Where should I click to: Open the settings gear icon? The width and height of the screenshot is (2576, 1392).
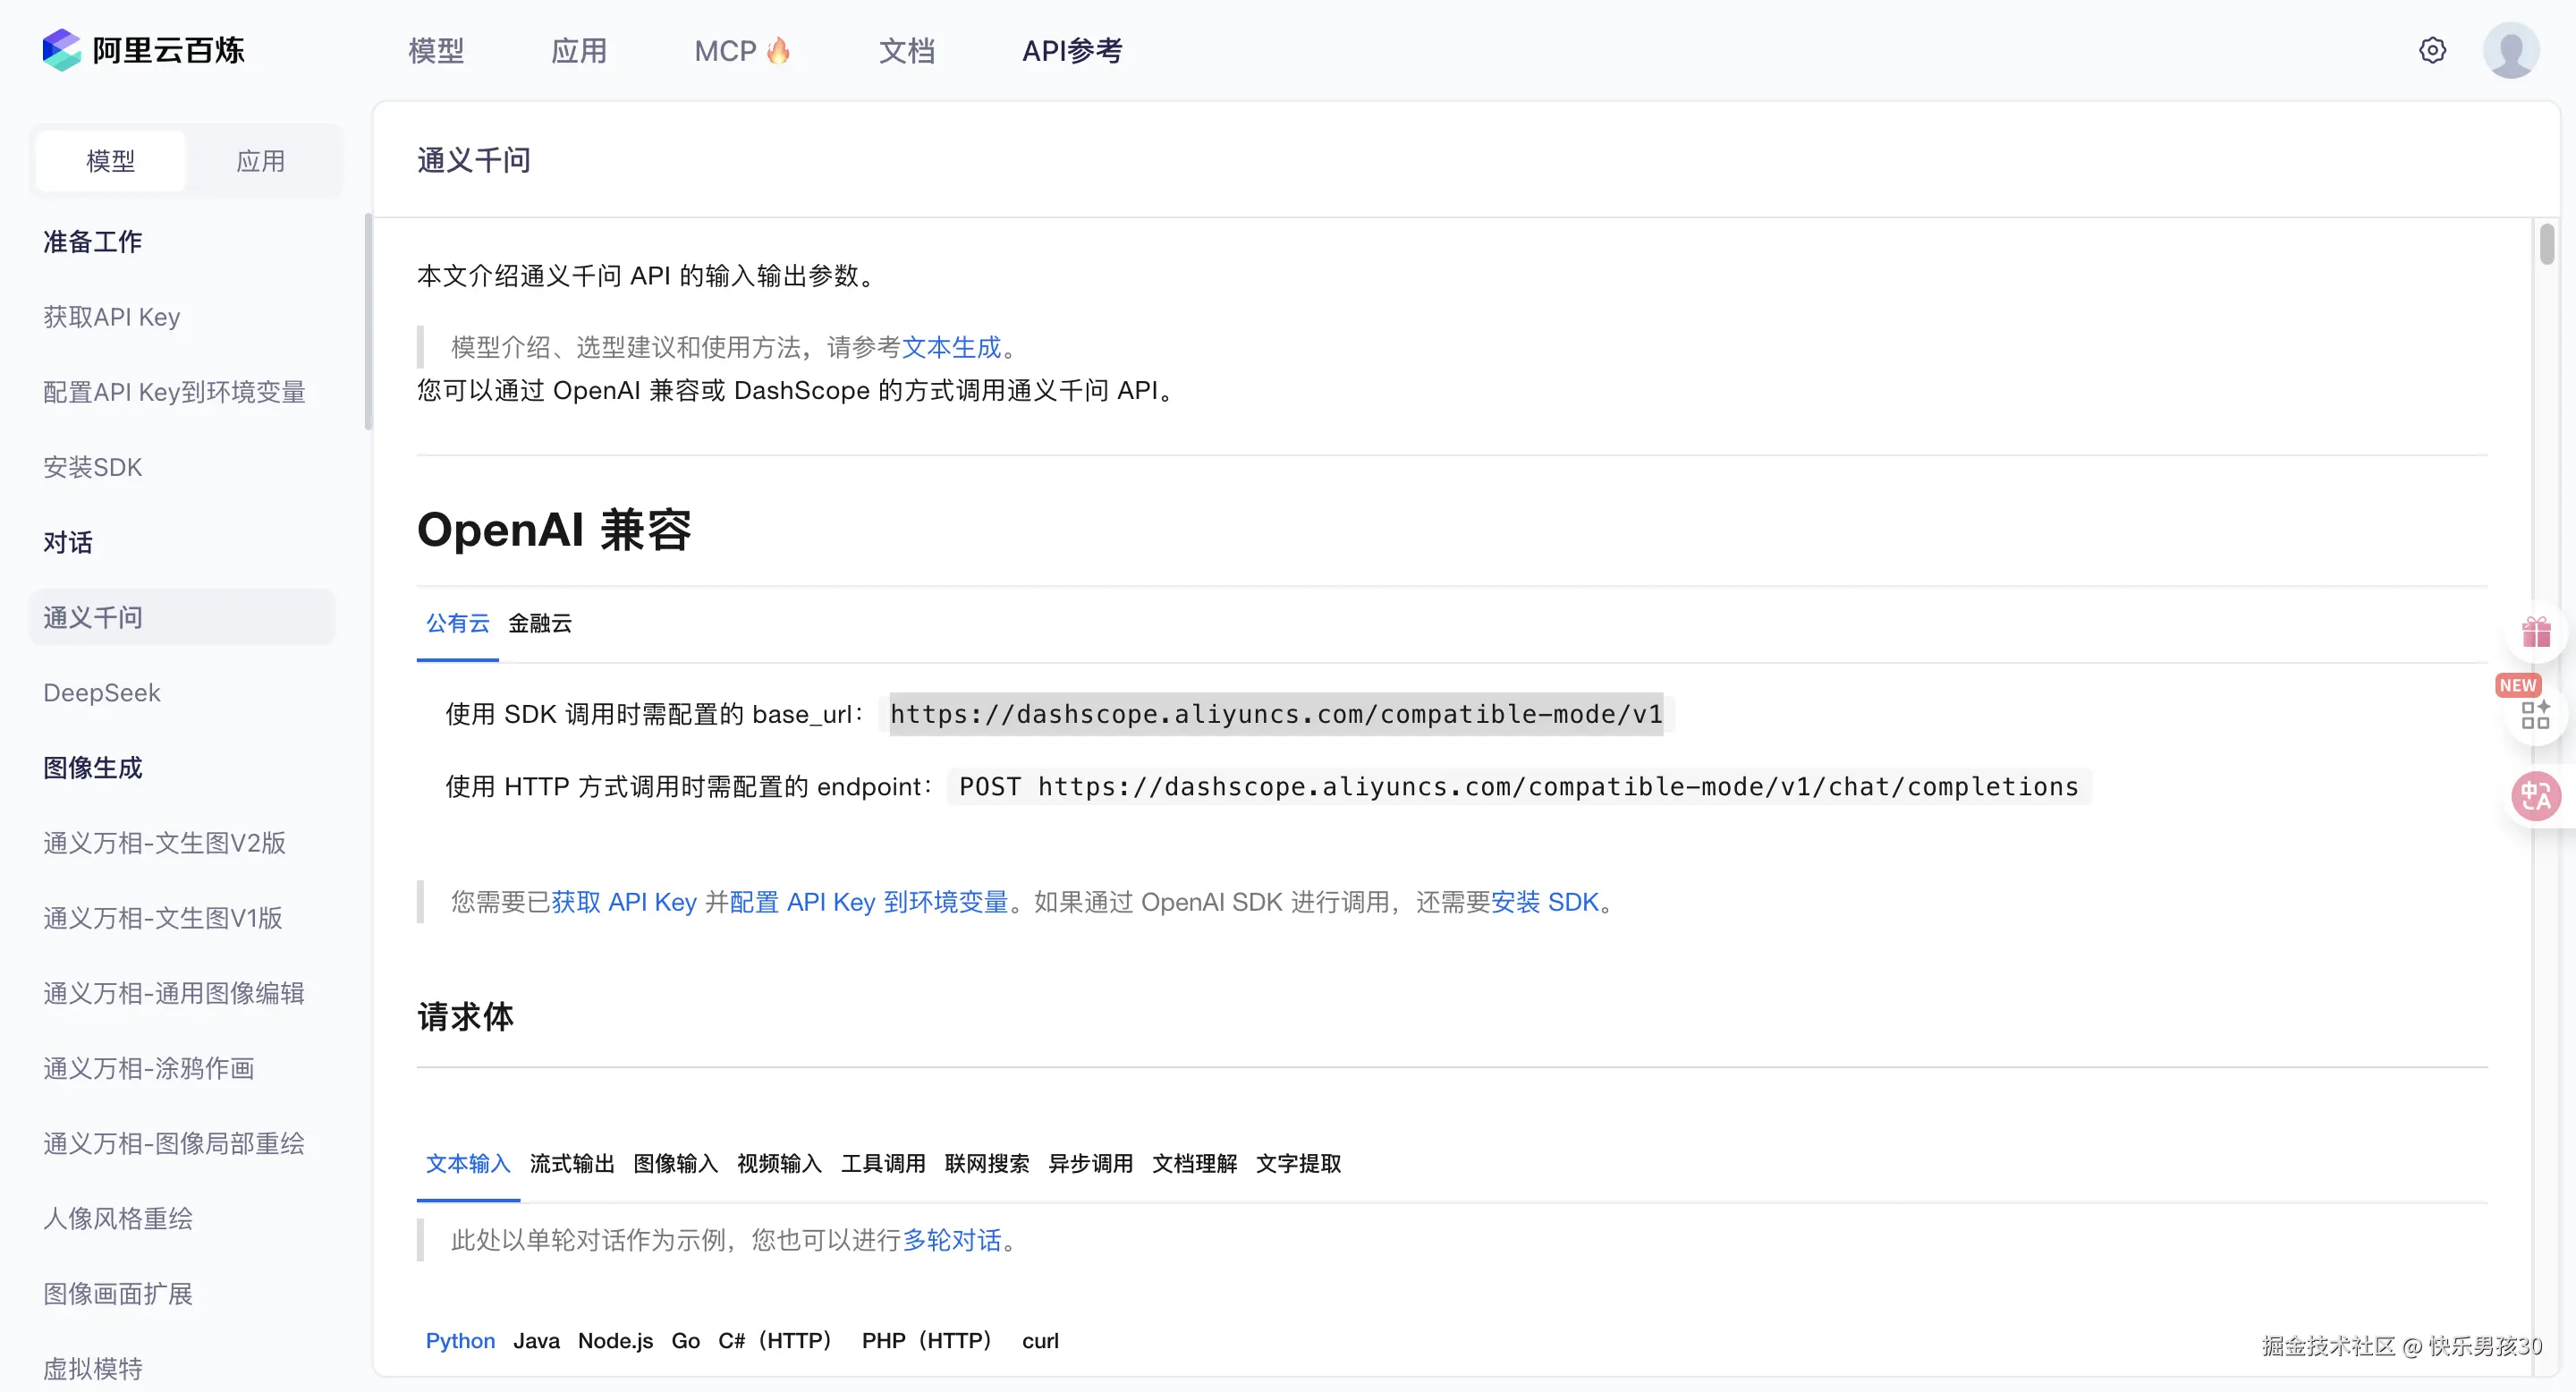2432,50
